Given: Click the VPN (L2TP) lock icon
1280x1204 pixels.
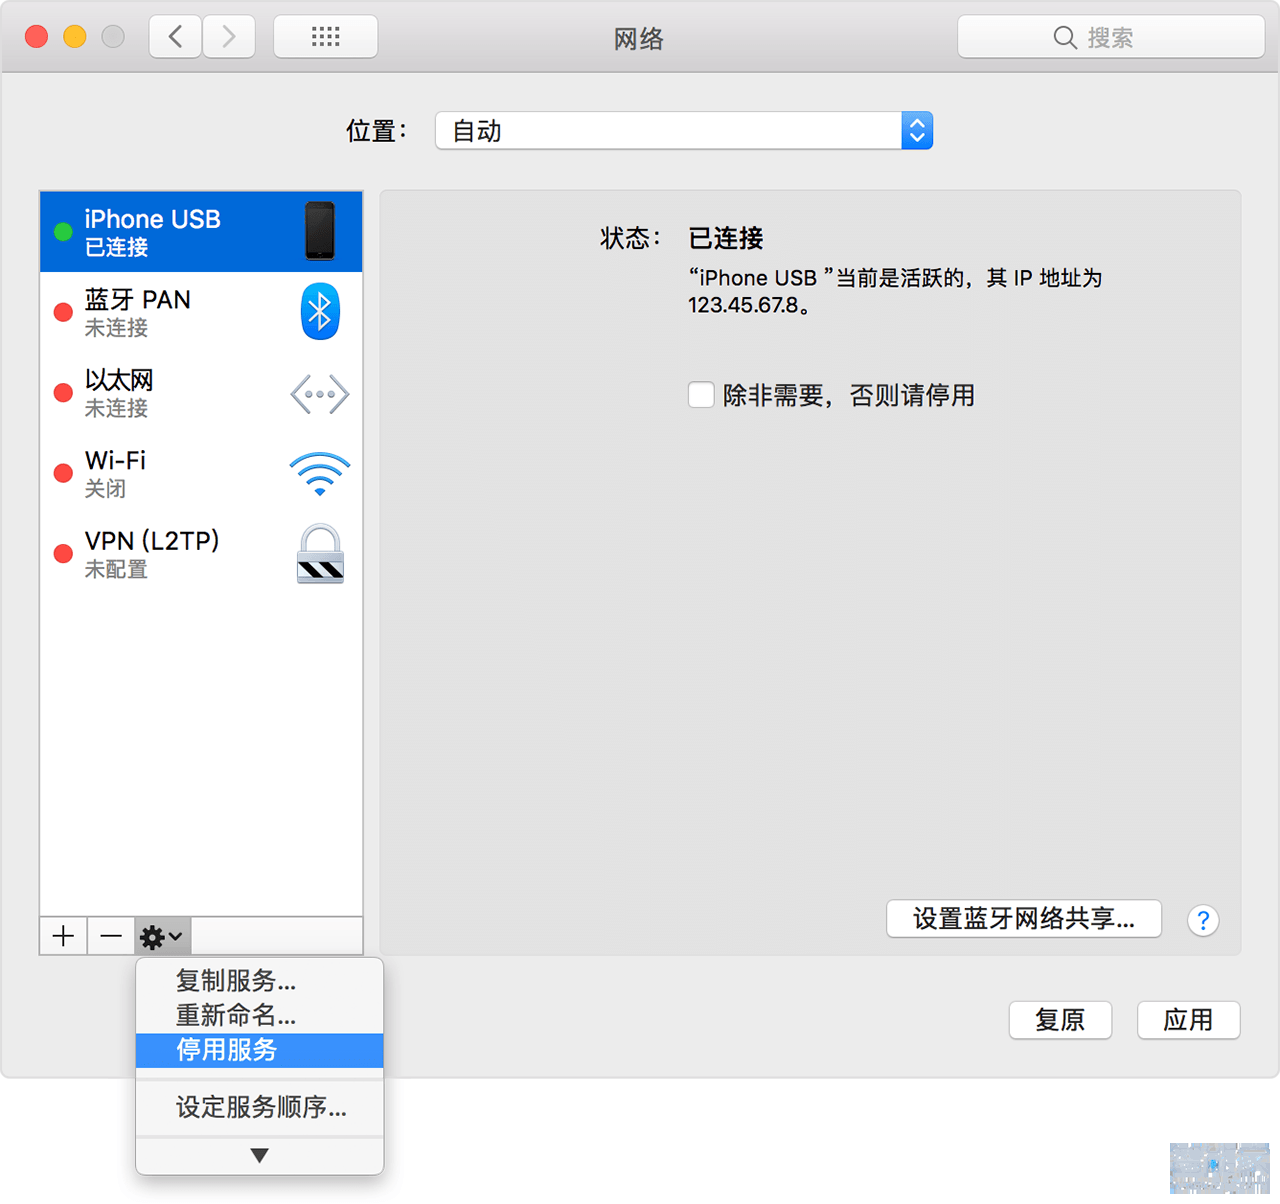Looking at the screenshot, I should click(319, 553).
